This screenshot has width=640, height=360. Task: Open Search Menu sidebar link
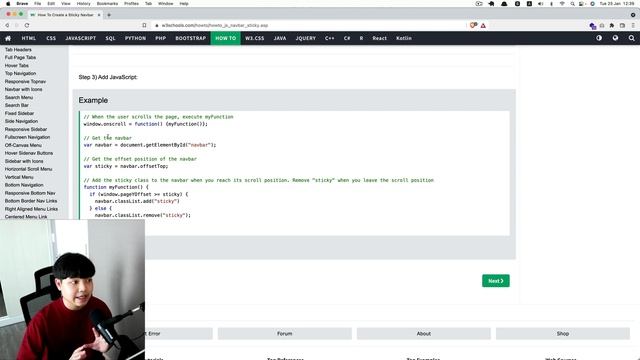(19, 98)
